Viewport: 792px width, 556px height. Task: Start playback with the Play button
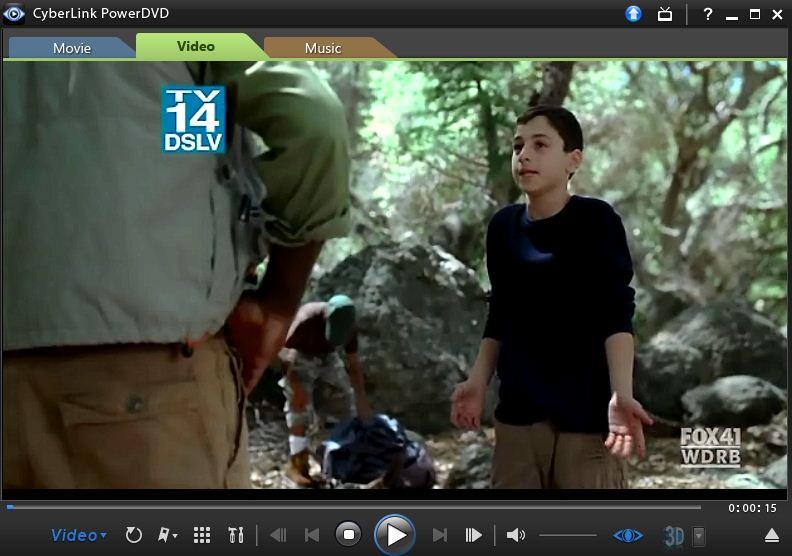pyautogui.click(x=395, y=535)
